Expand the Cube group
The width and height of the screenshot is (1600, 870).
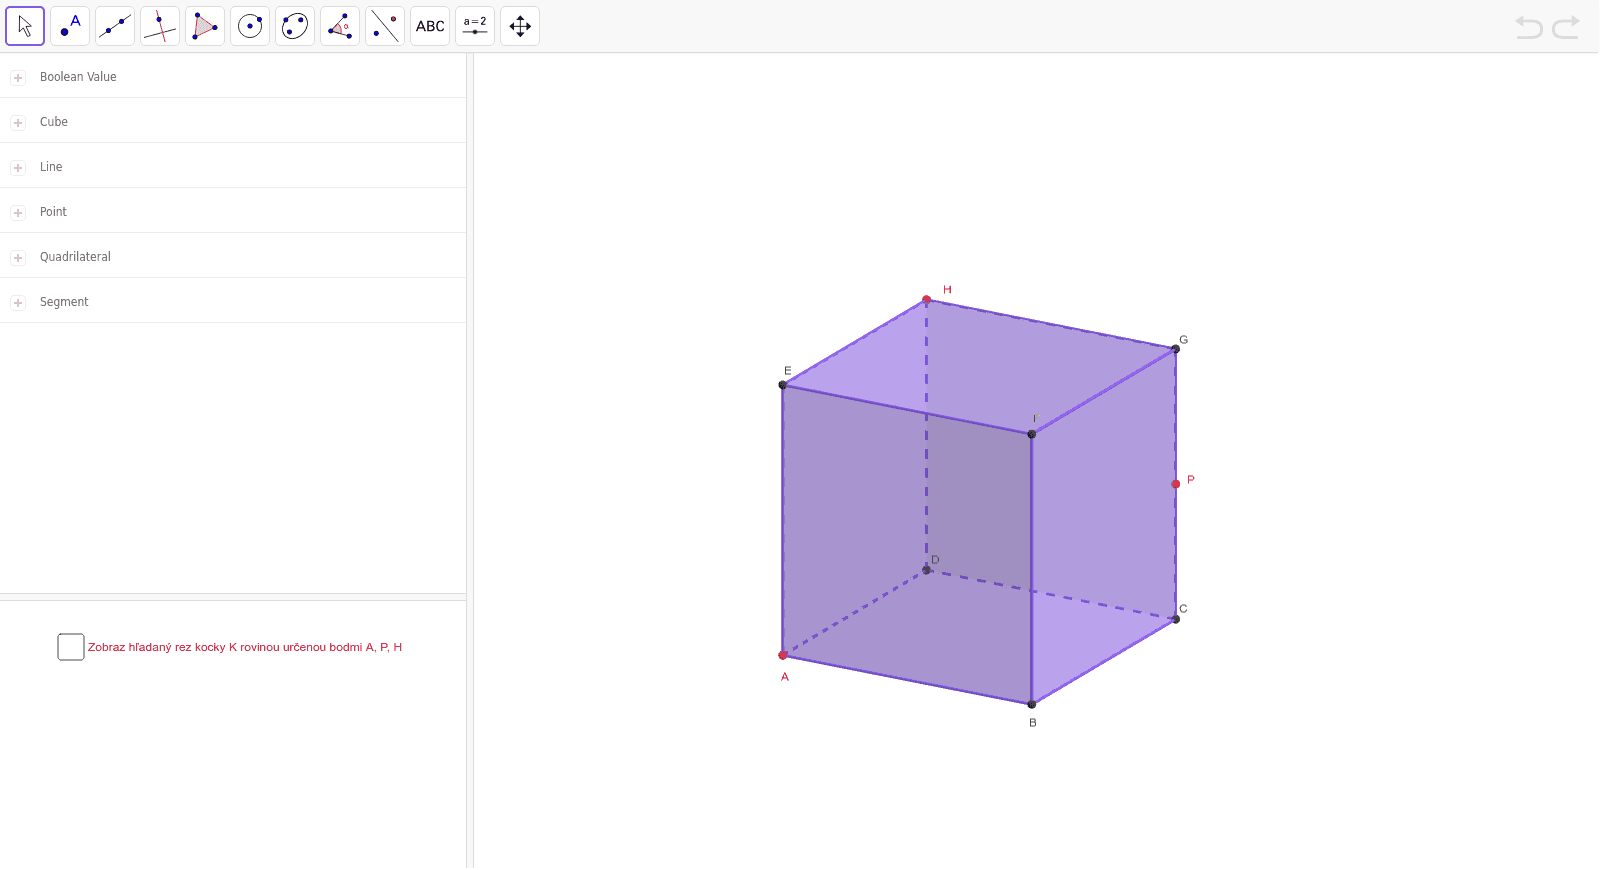[18, 123]
